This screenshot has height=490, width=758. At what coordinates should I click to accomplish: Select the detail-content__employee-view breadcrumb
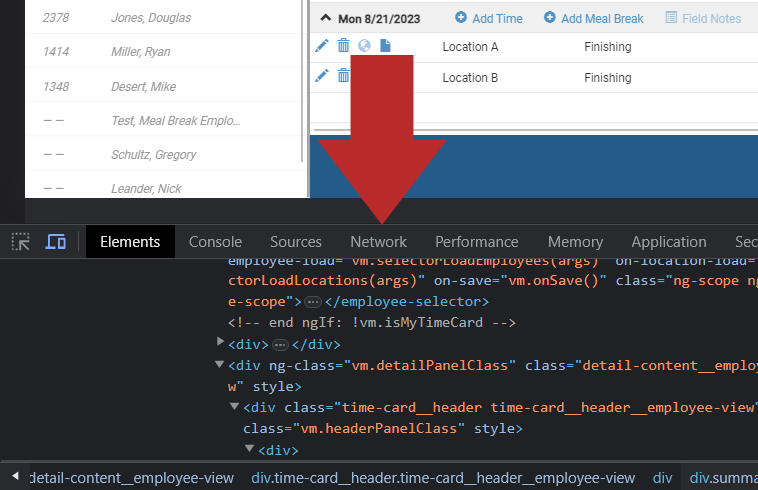[131, 478]
